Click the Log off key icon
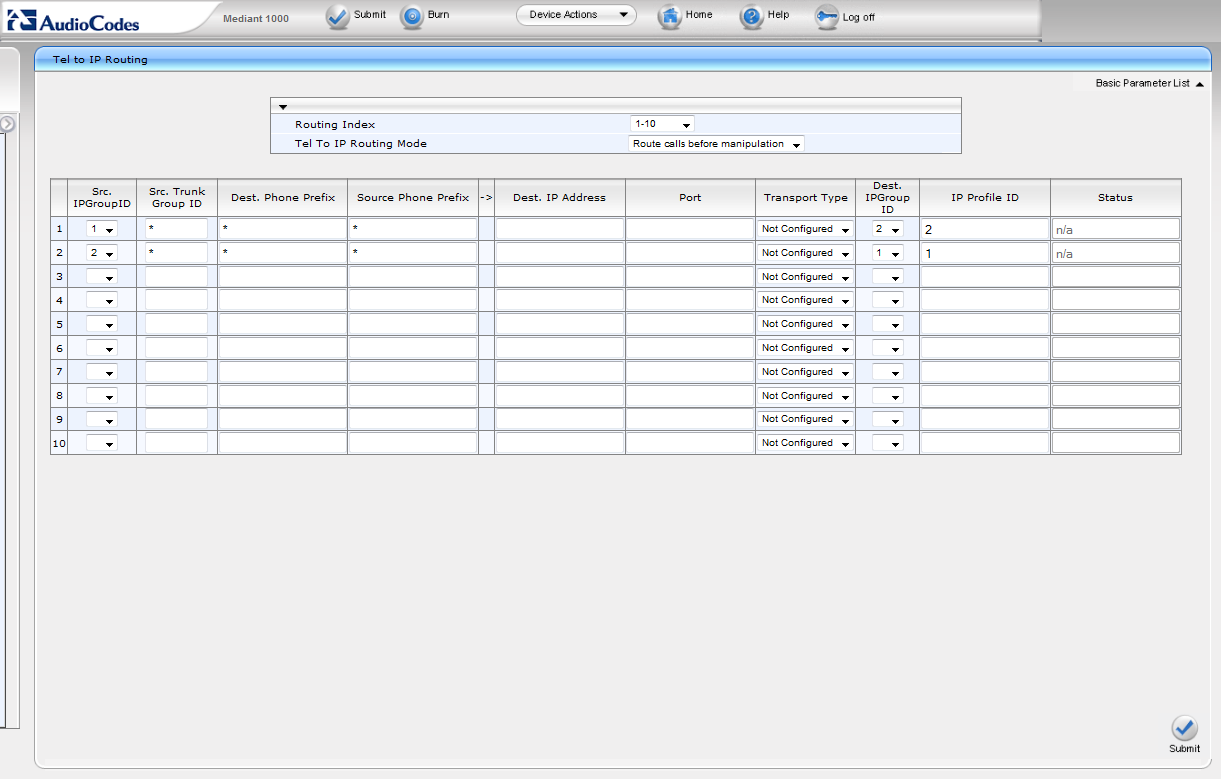 point(827,17)
